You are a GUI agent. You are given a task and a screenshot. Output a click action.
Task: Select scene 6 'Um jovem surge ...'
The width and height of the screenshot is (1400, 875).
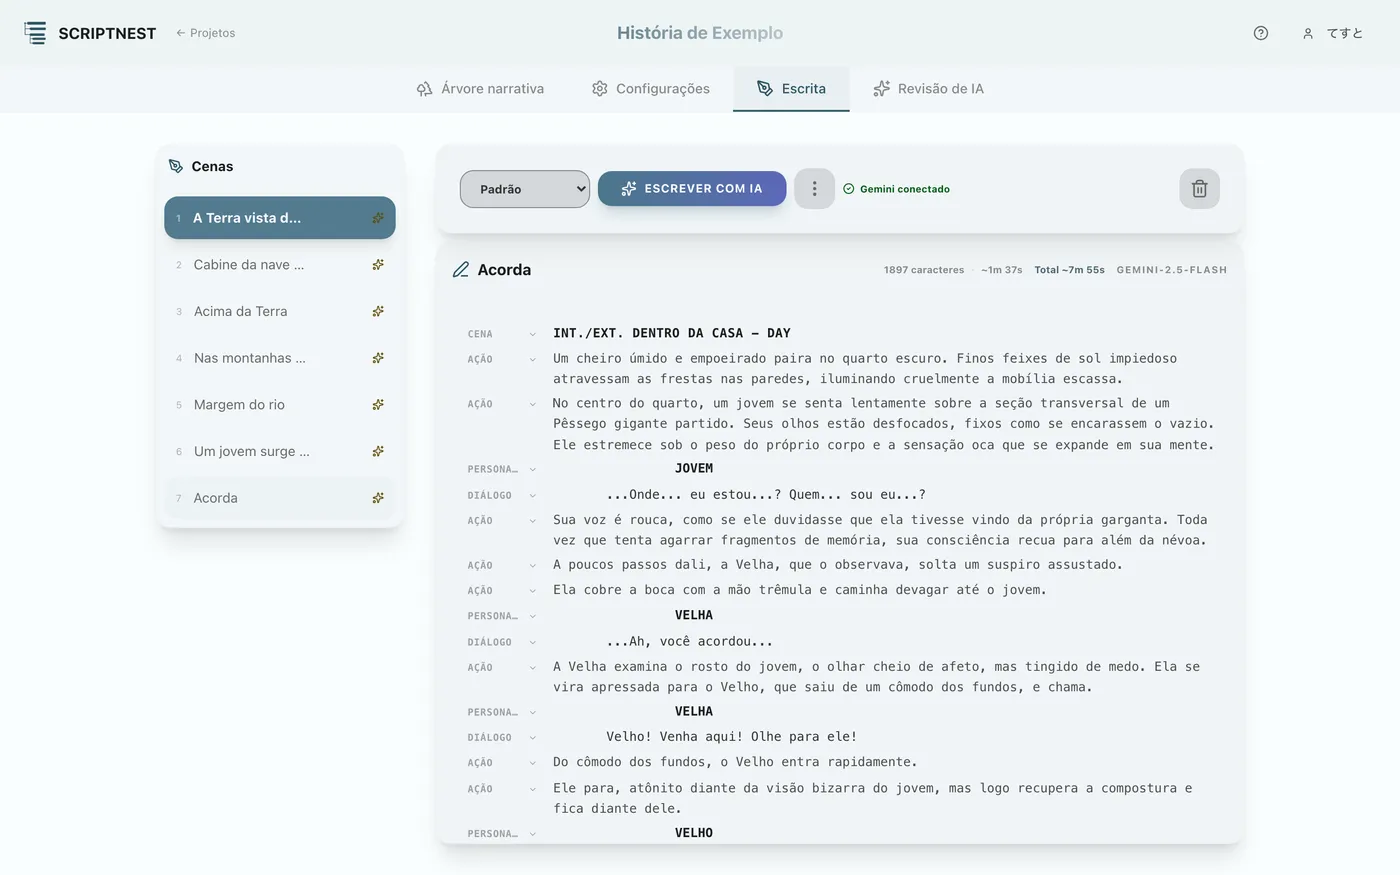tap(280, 451)
